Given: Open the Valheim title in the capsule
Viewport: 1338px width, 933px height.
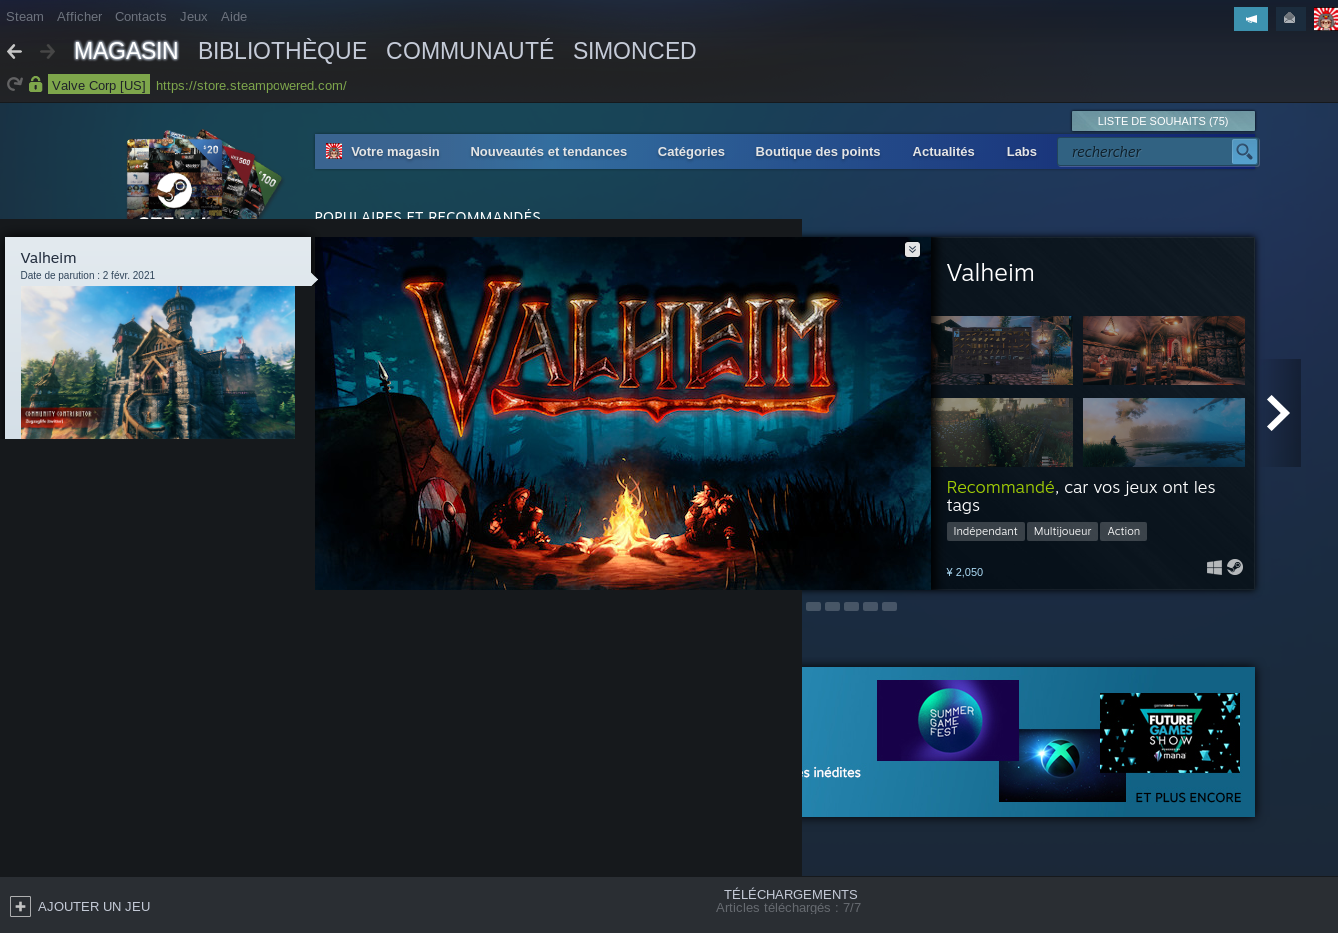Looking at the screenshot, I should 990,273.
